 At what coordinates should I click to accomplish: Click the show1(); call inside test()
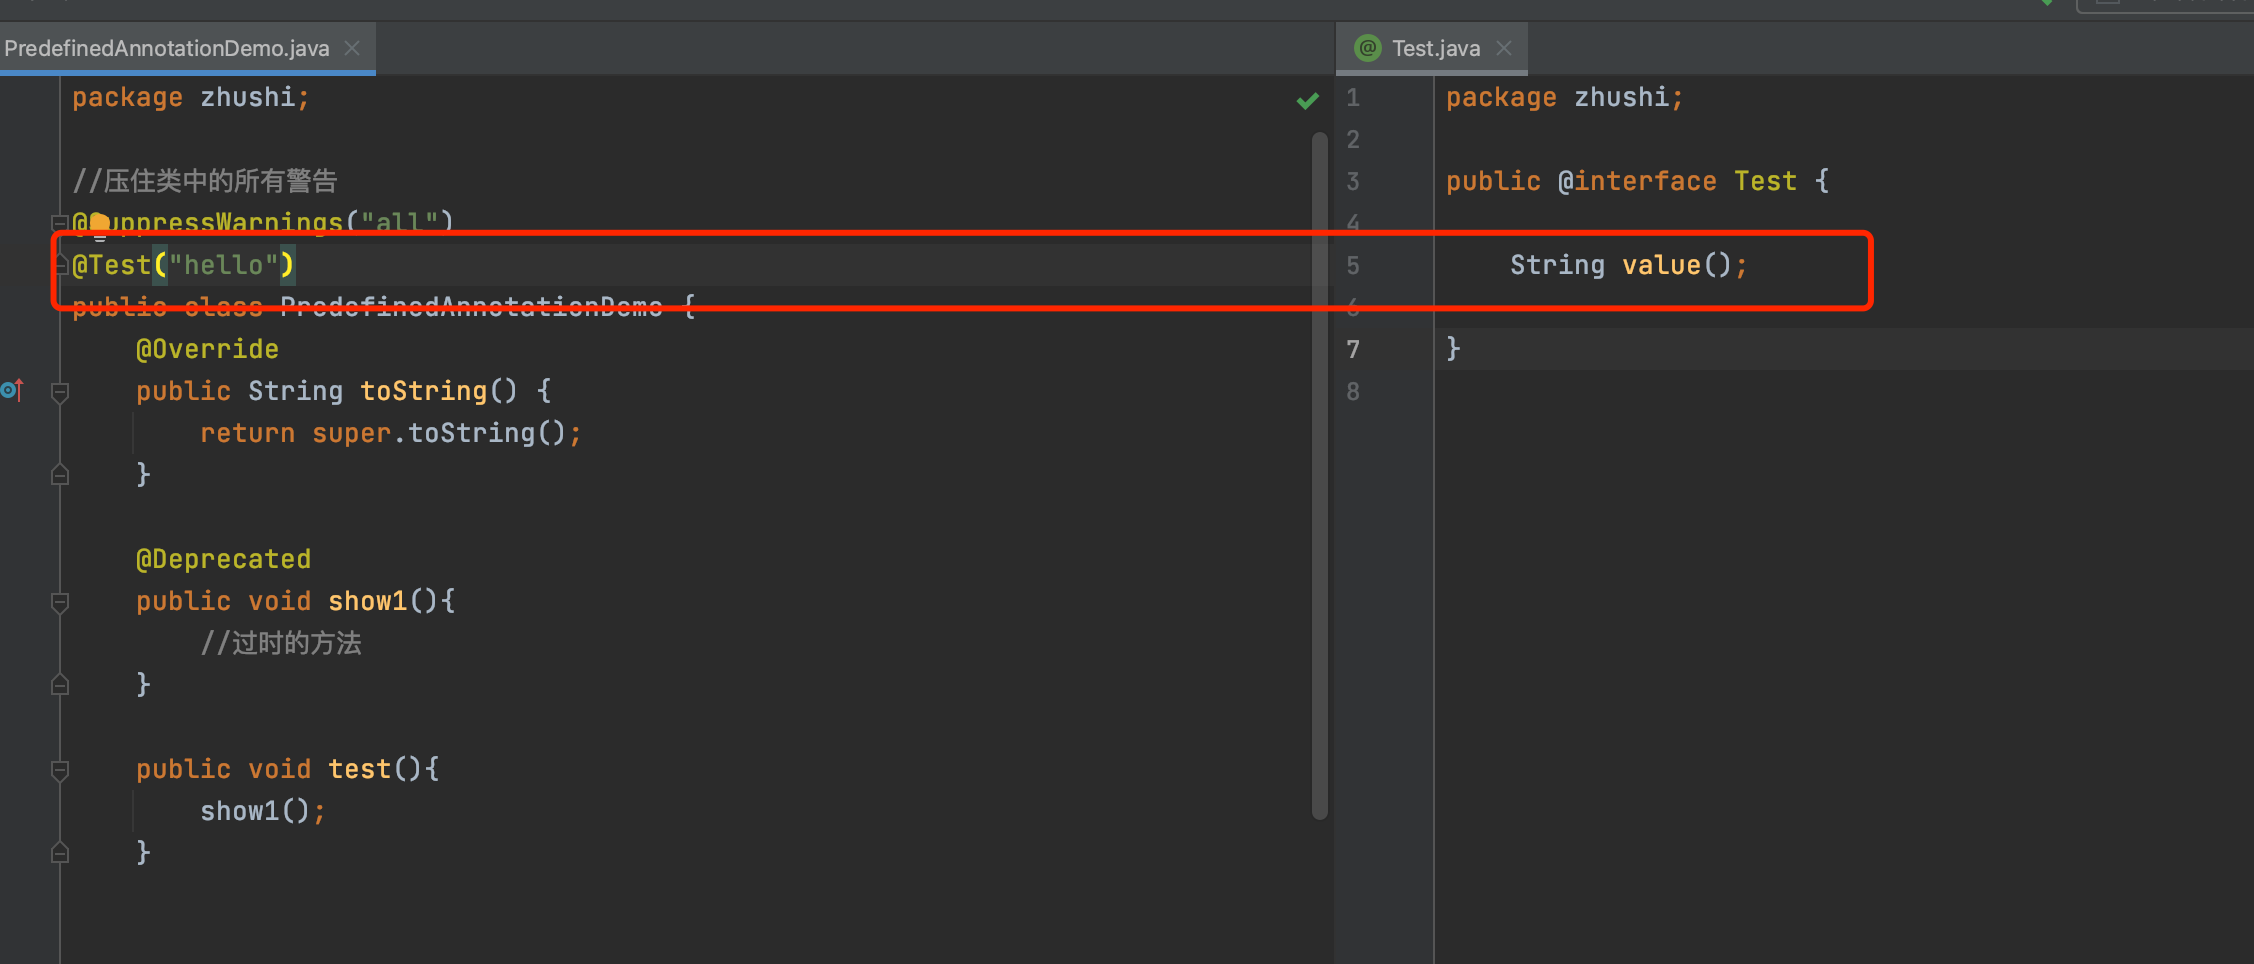(x=263, y=811)
